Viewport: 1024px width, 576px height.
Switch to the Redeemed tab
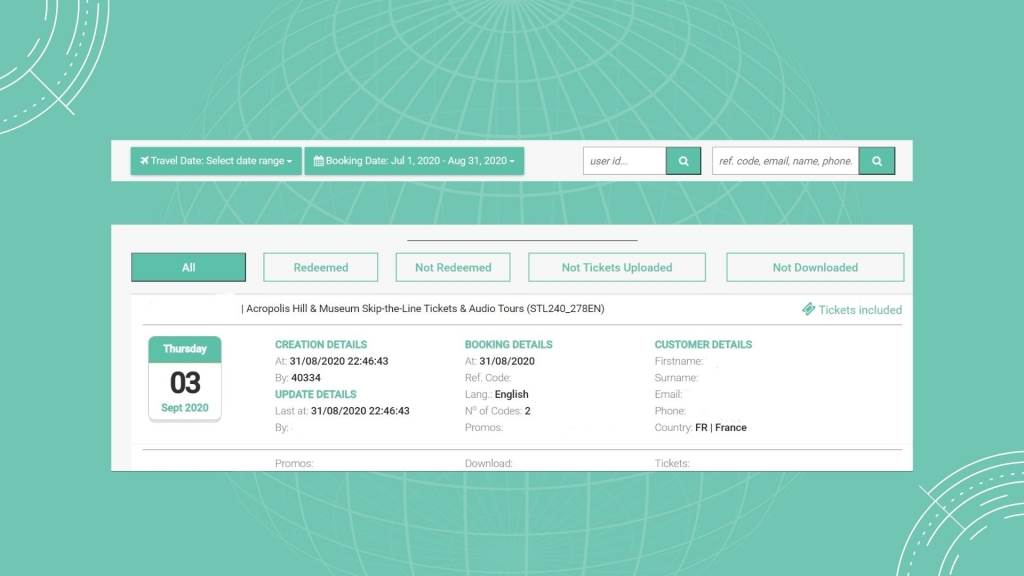(x=321, y=267)
